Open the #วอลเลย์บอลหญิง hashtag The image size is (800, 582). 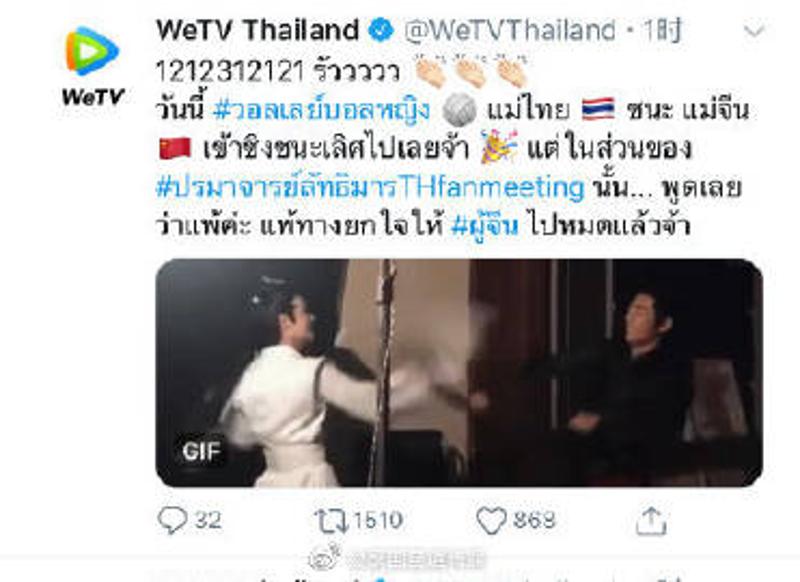tap(321, 110)
